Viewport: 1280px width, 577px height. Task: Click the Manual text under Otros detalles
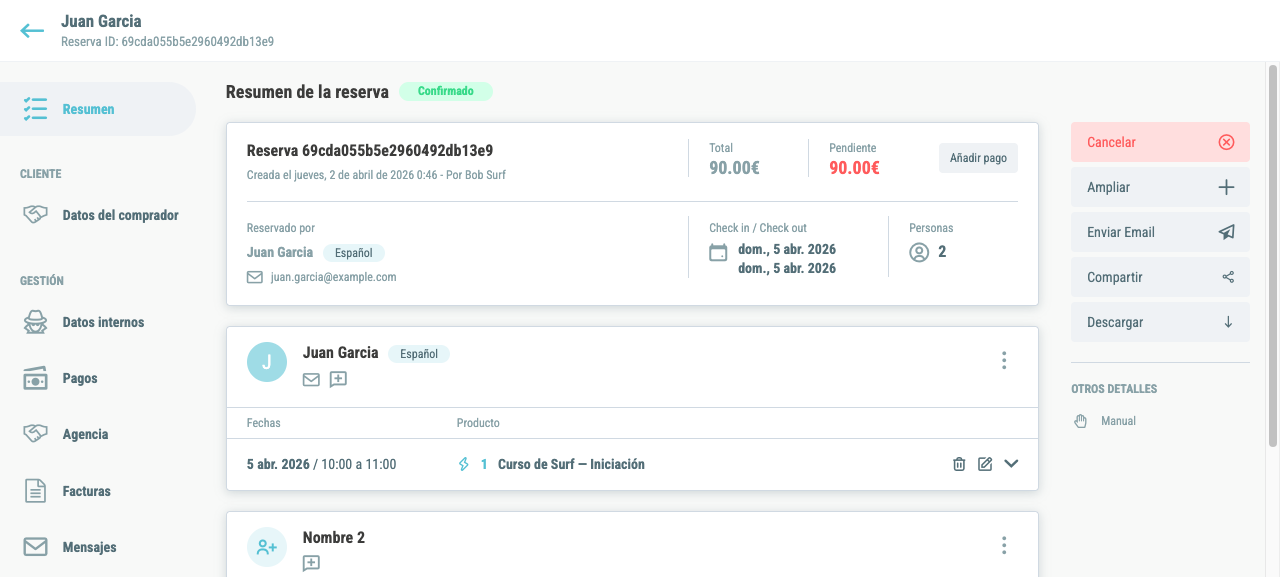coord(1118,421)
